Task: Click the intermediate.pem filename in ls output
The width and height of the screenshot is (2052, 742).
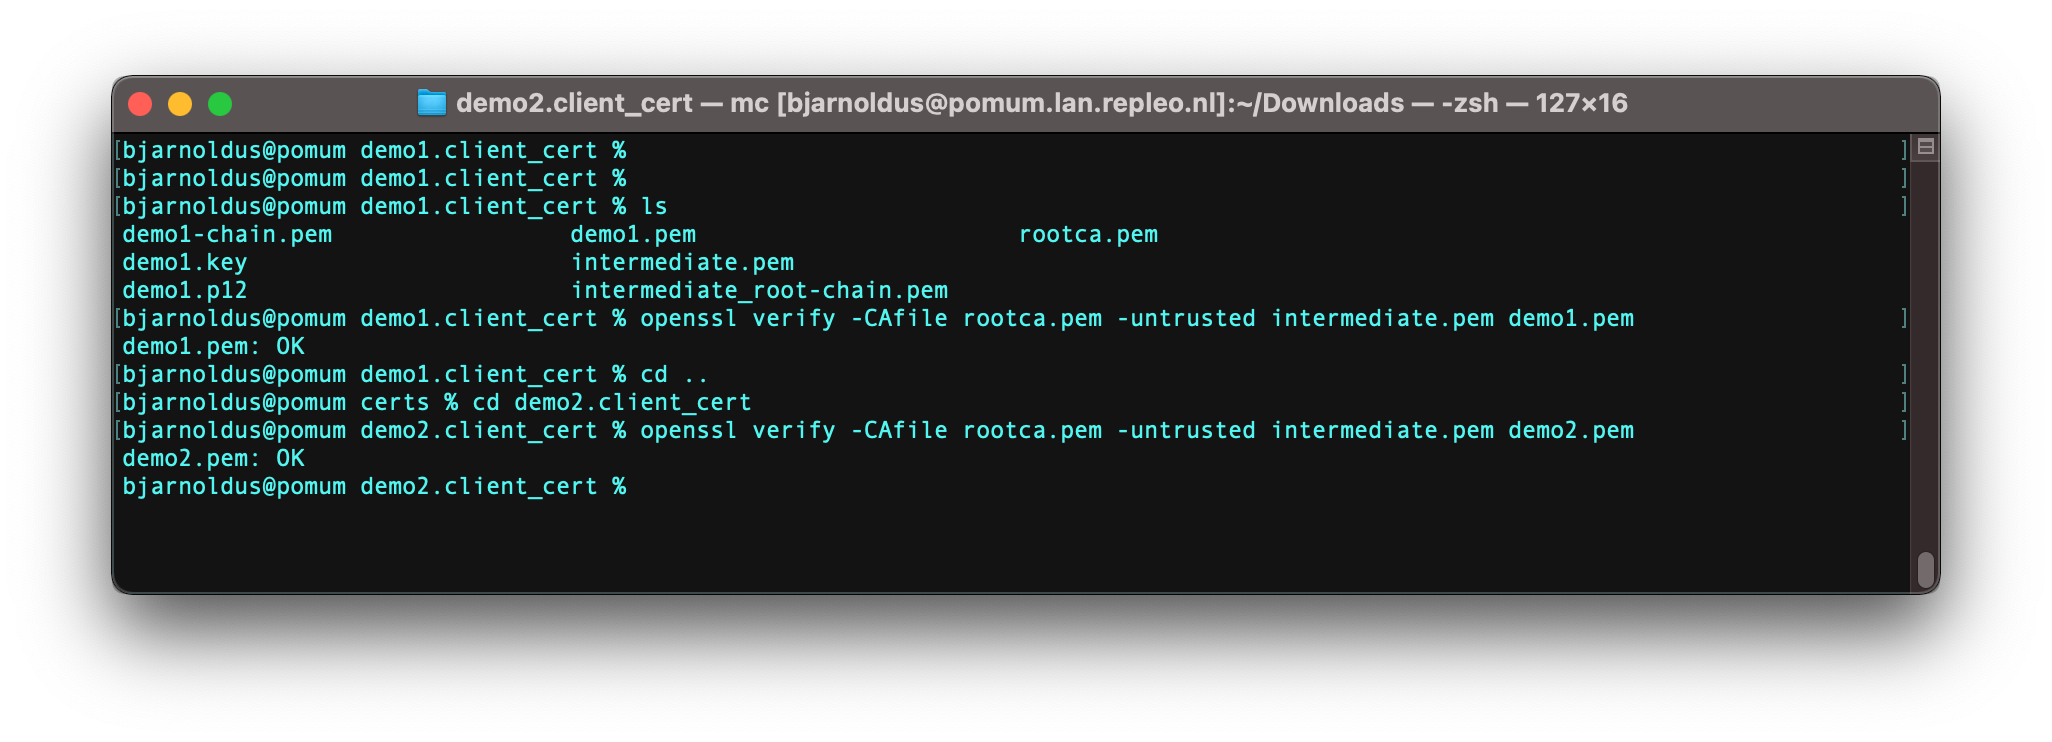Action: coord(682,263)
